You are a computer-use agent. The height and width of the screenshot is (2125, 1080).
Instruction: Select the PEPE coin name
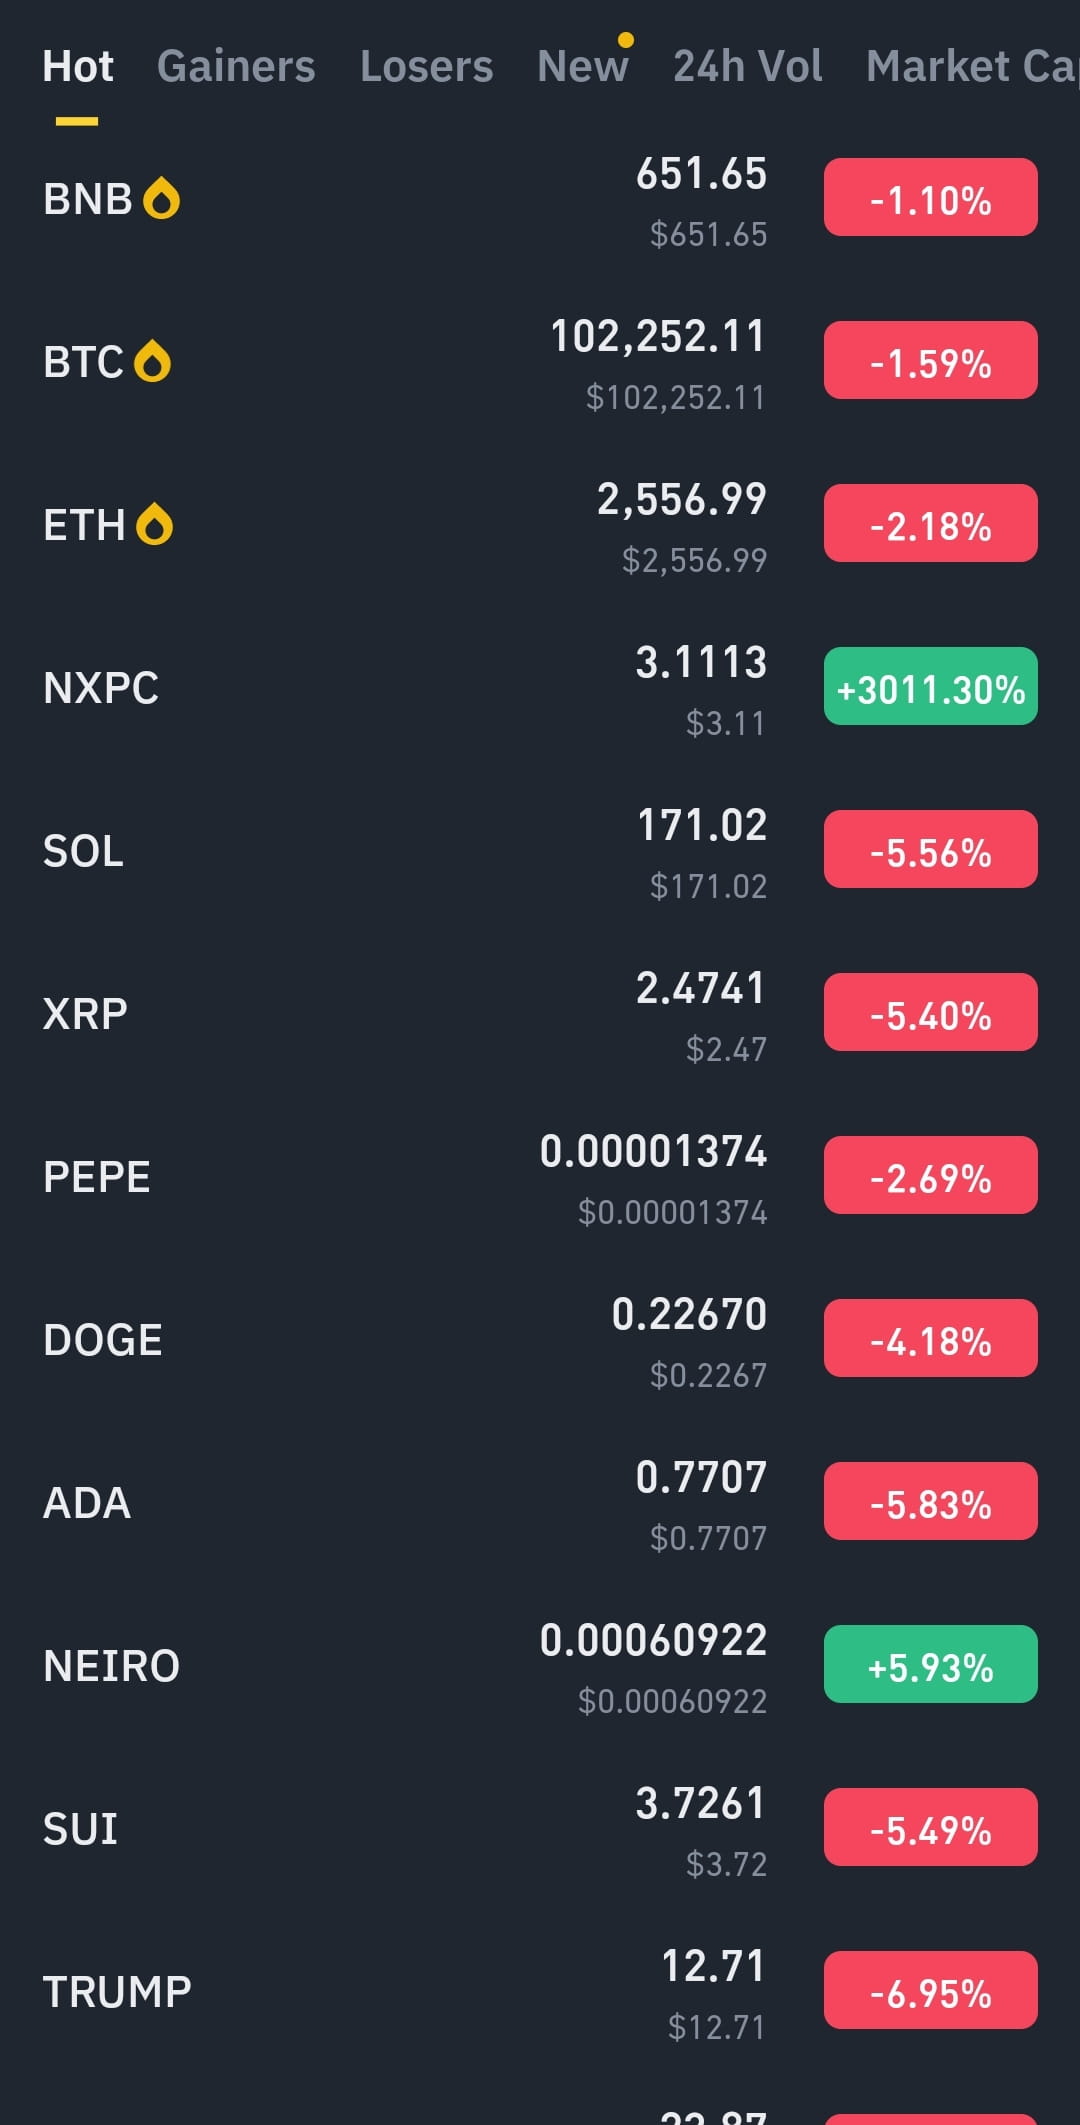[97, 1177]
